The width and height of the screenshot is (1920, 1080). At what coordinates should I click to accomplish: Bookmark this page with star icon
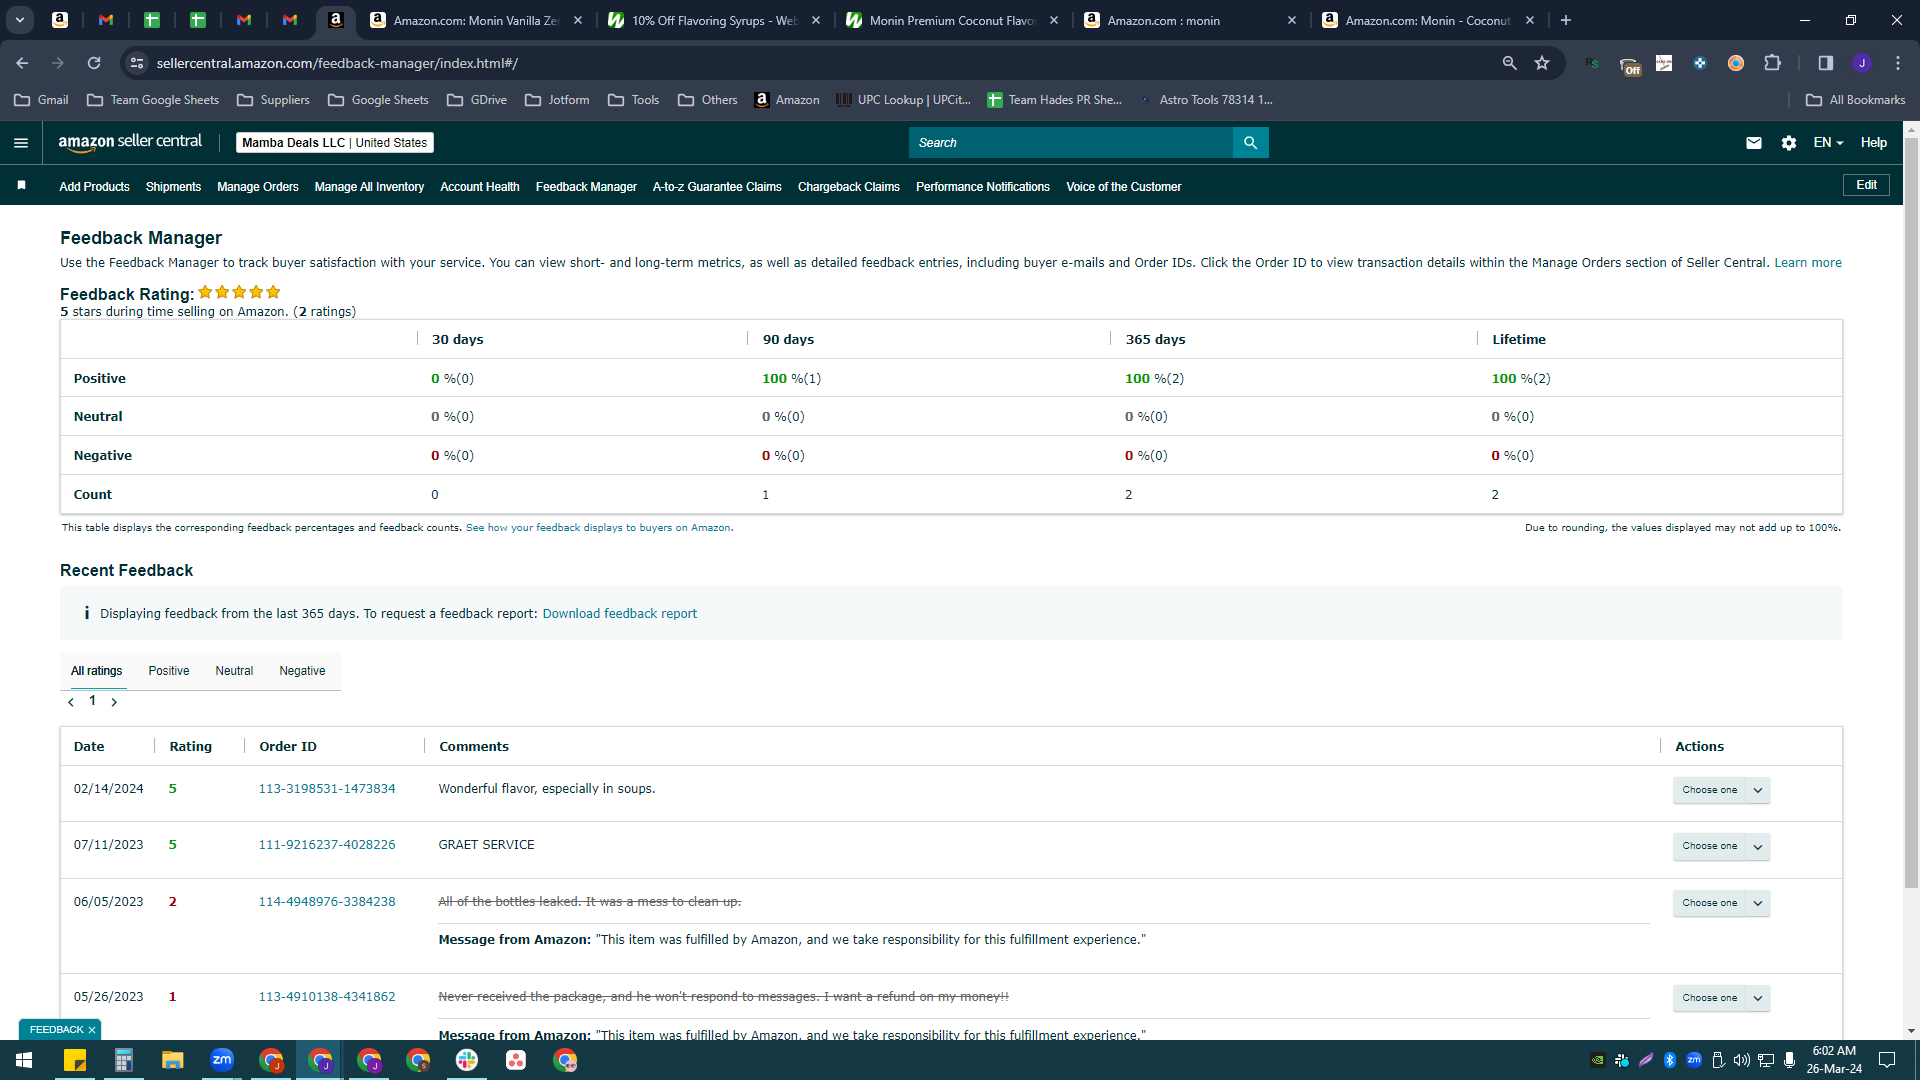[x=1542, y=63]
